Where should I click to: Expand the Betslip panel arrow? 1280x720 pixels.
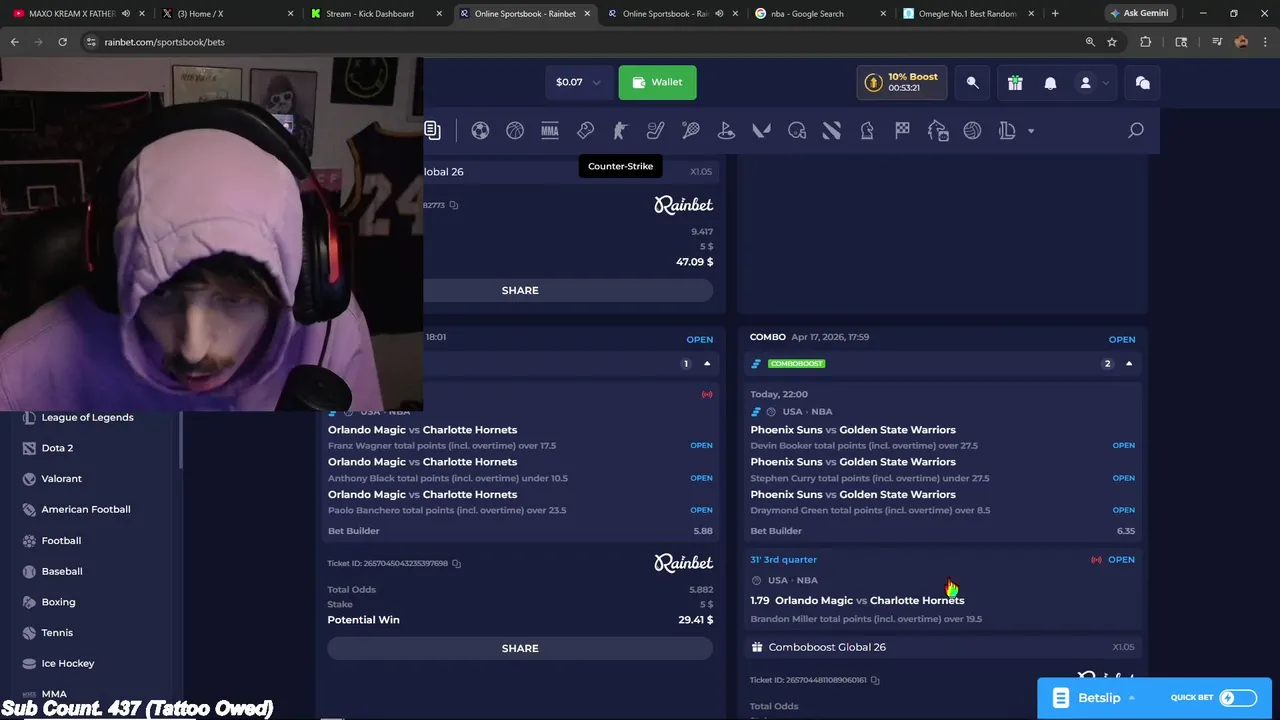coord(1131,698)
